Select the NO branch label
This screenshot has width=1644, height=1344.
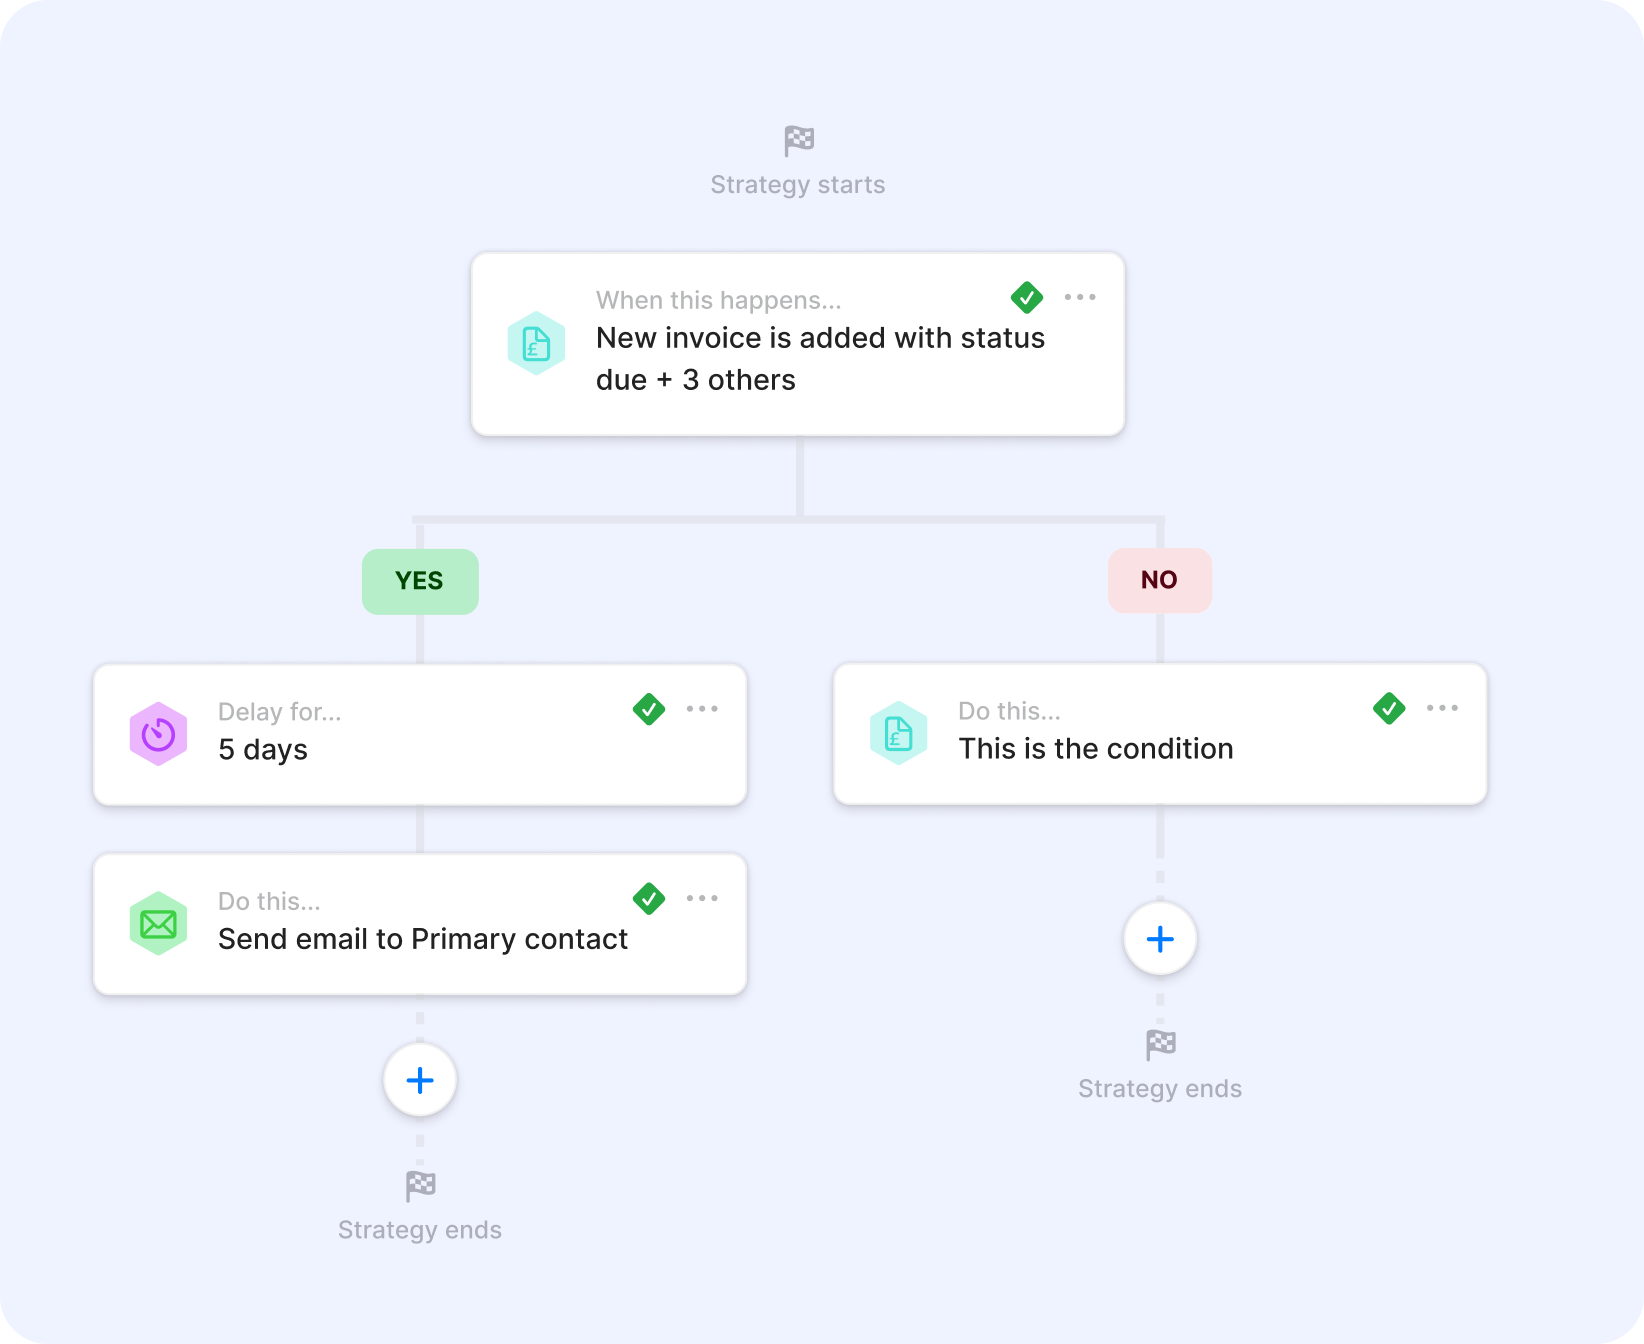coord(1160,580)
